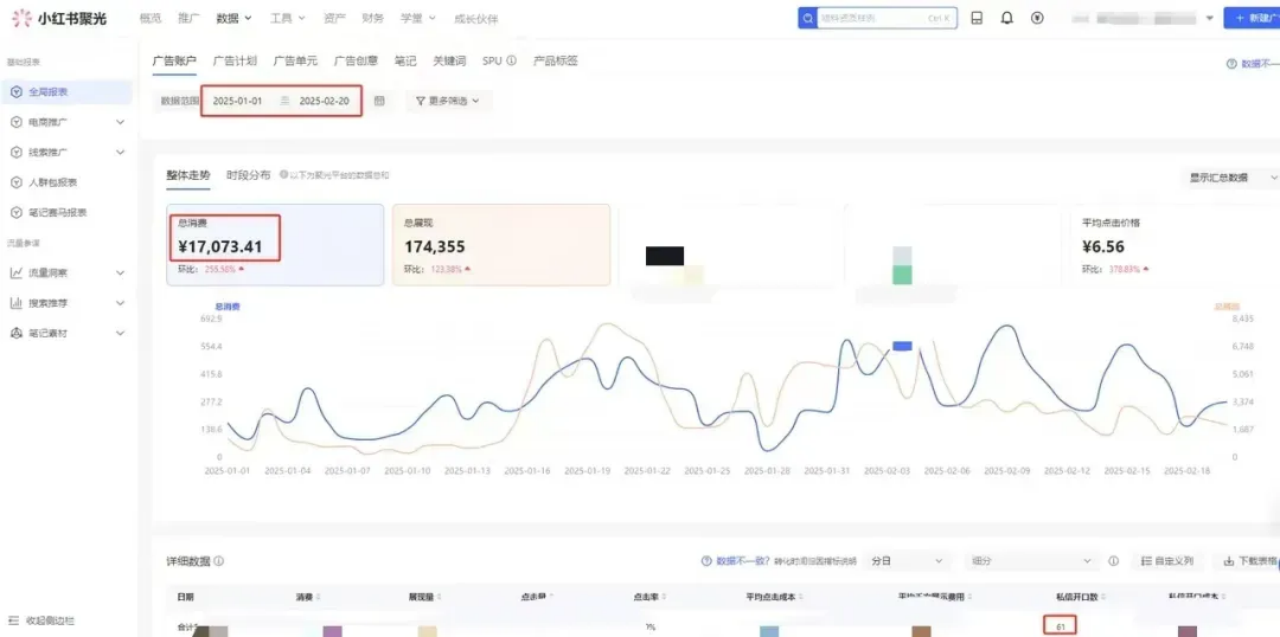Select the 总展现 metric card
This screenshot has height=637, width=1280.
click(x=501, y=245)
